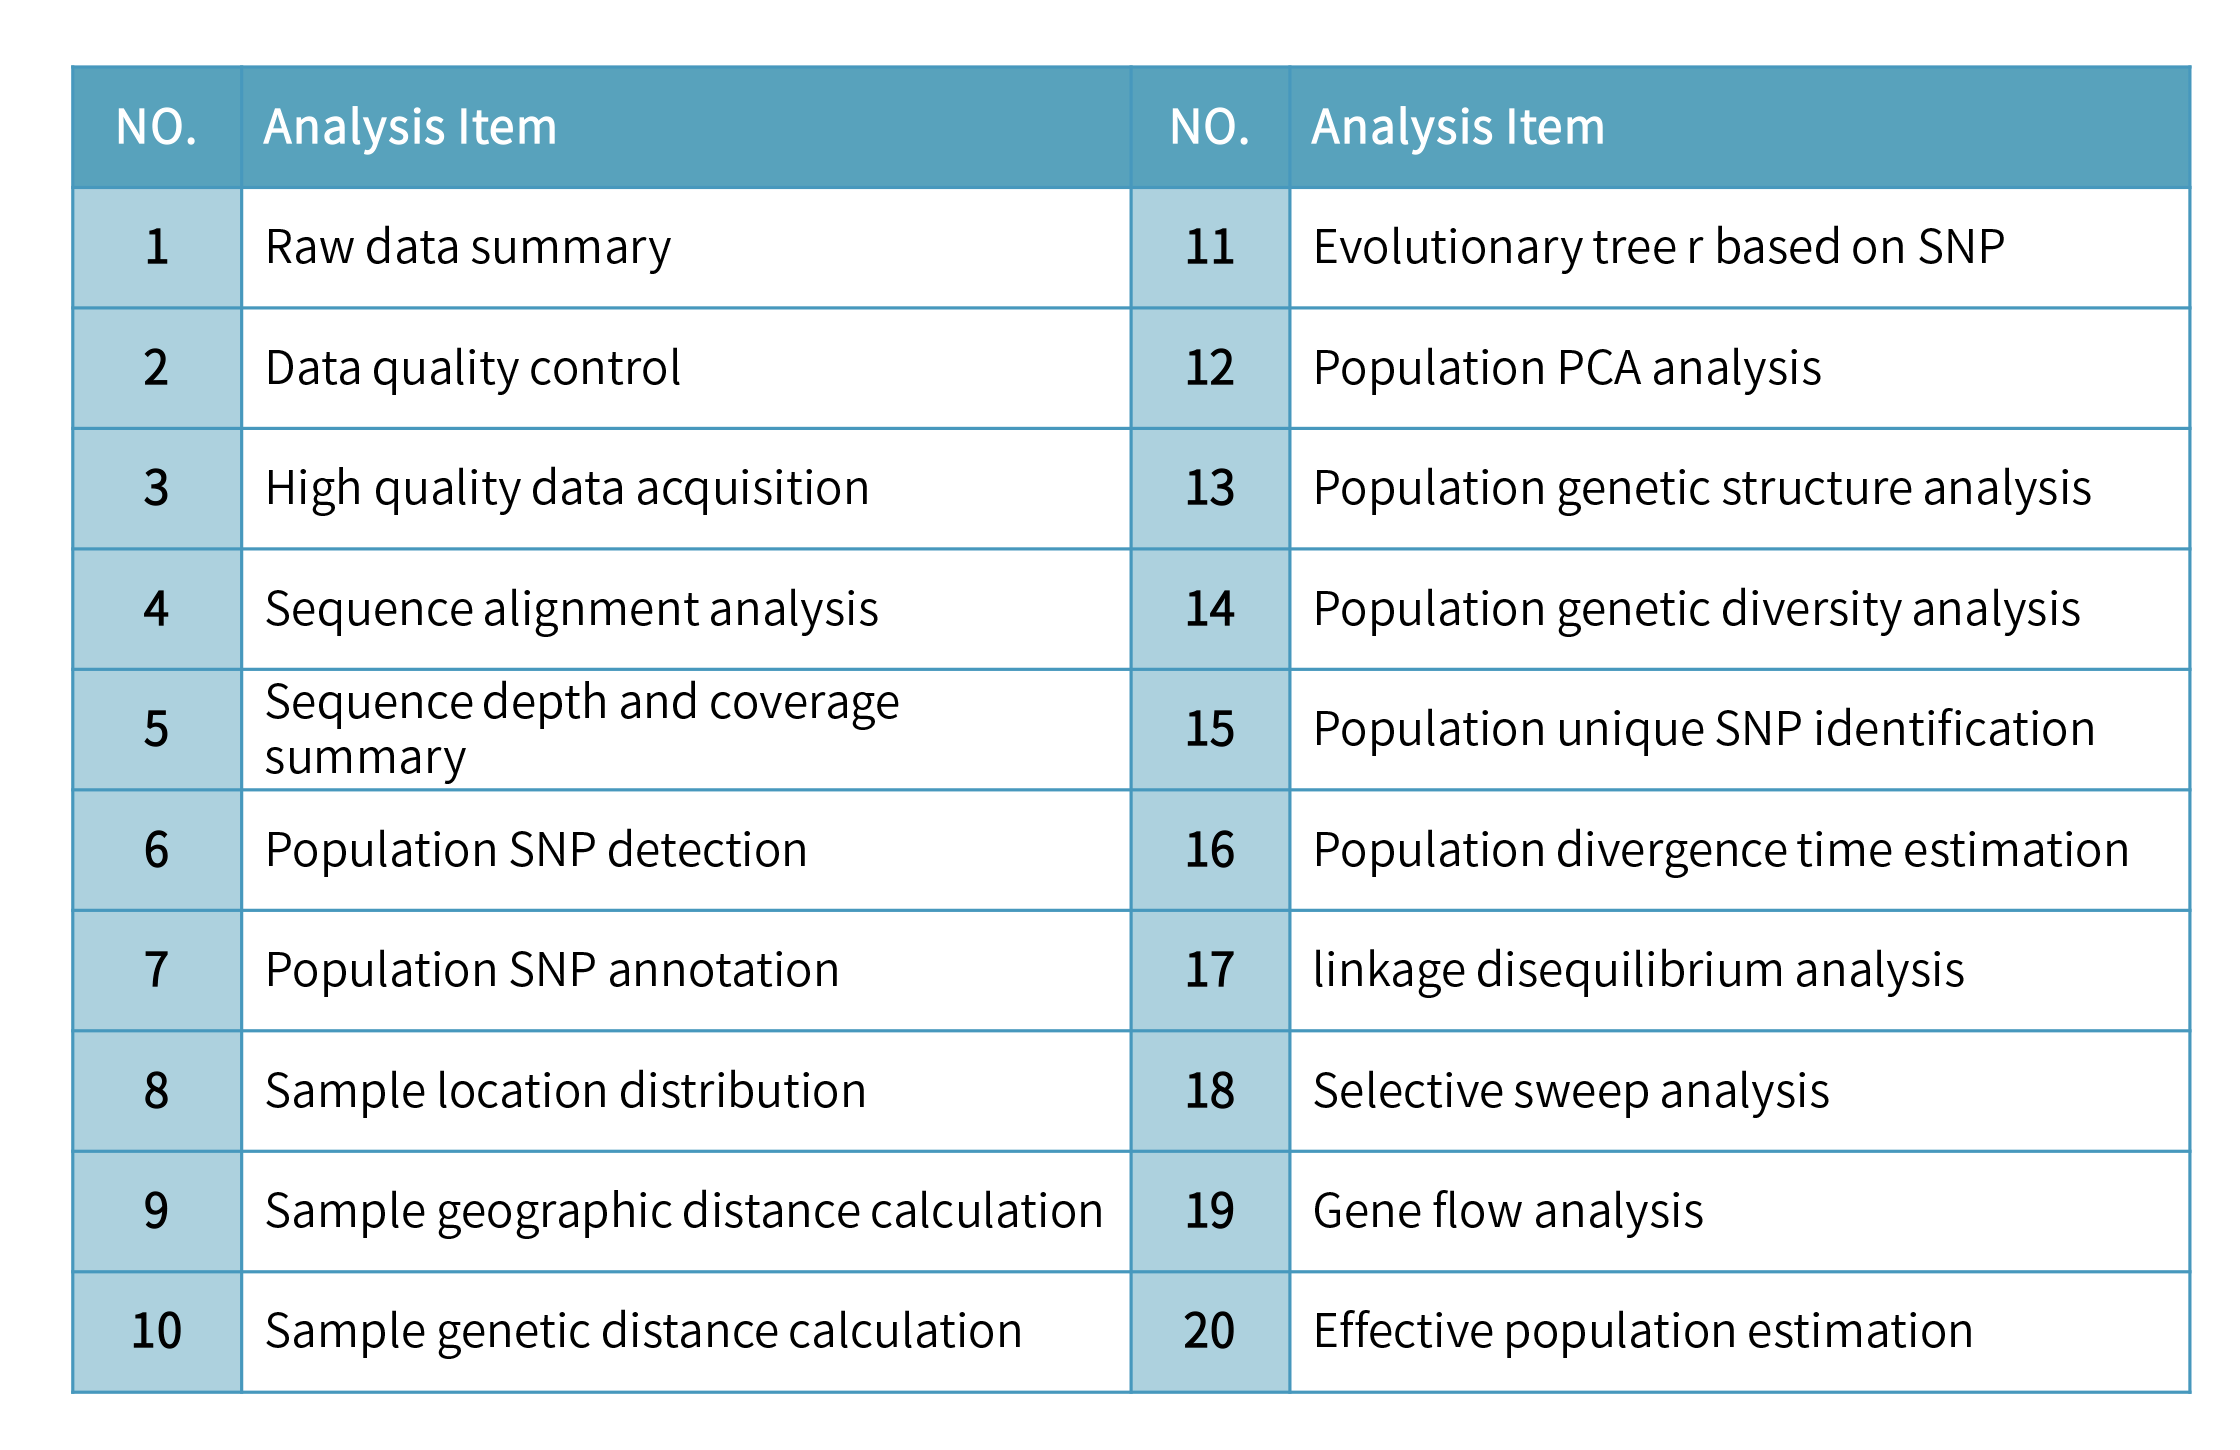Click "Sequence depth and coverage summary" cell
The width and height of the screenshot is (2240, 1450).
(581, 729)
